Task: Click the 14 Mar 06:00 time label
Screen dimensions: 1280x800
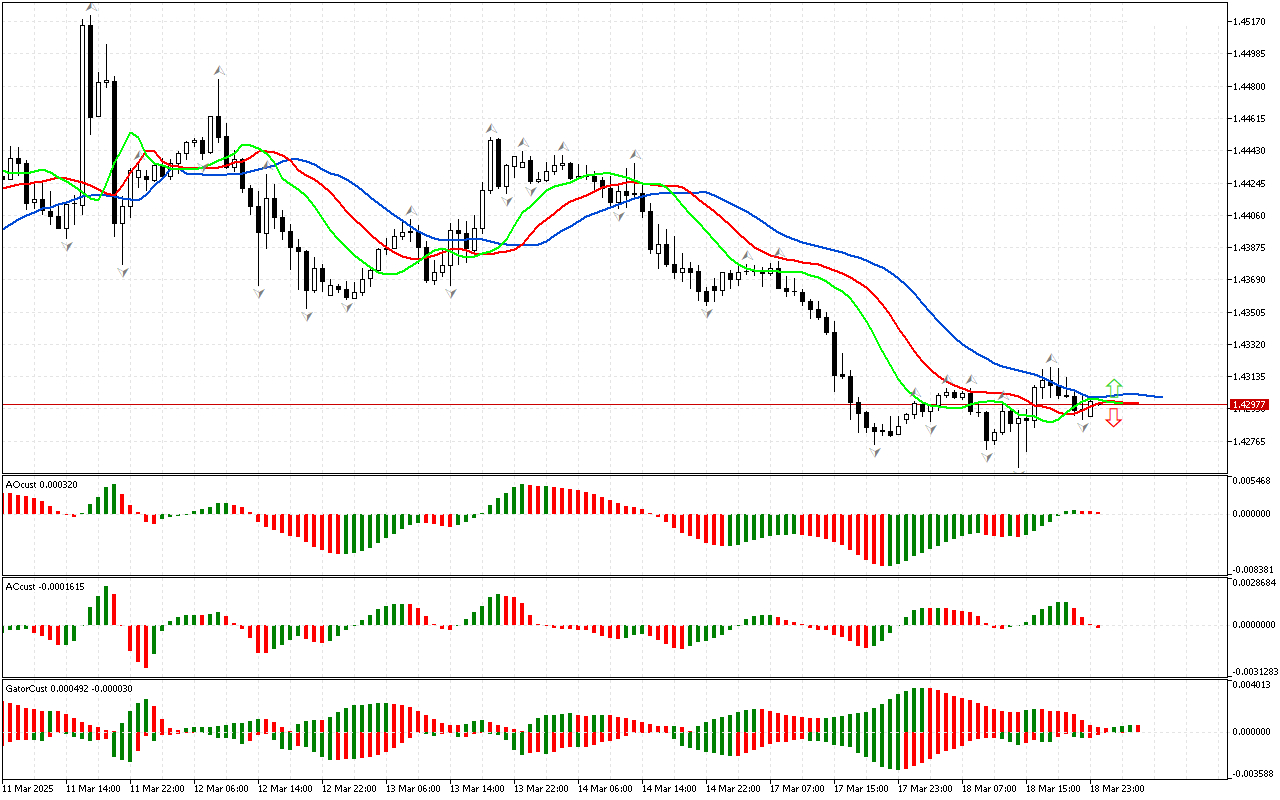Action: coord(606,789)
